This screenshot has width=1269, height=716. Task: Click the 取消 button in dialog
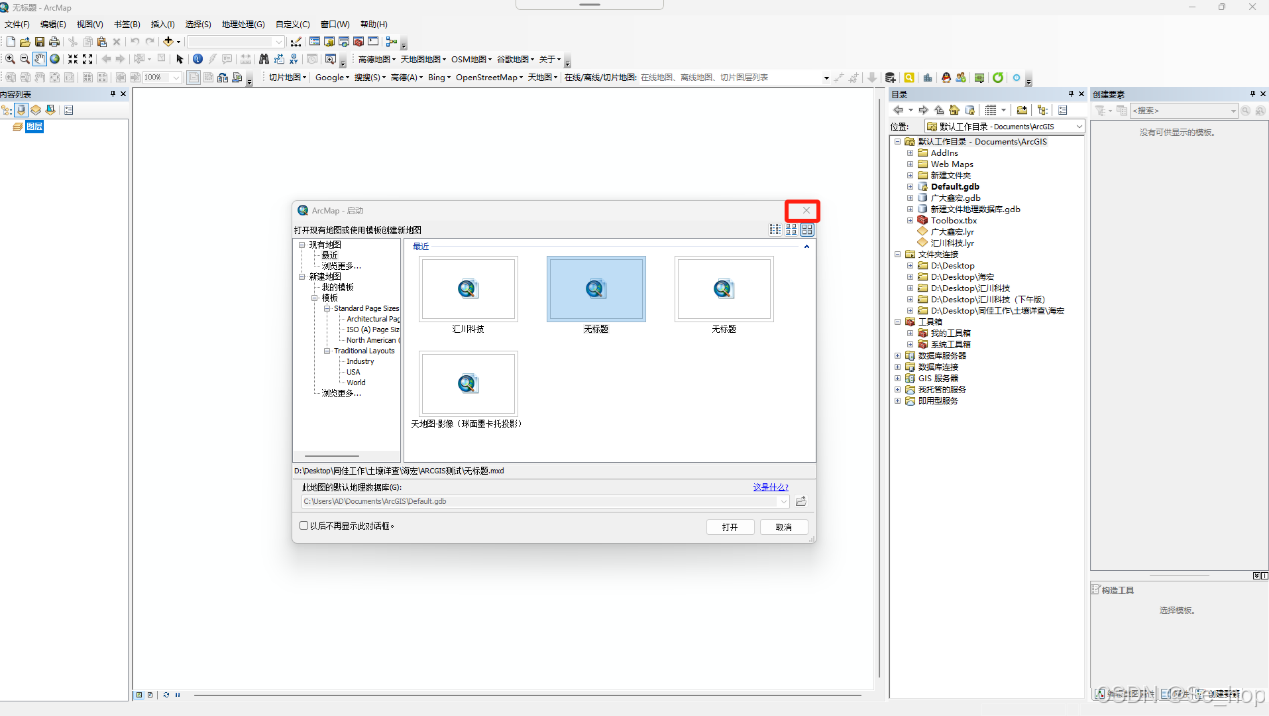tap(783, 527)
